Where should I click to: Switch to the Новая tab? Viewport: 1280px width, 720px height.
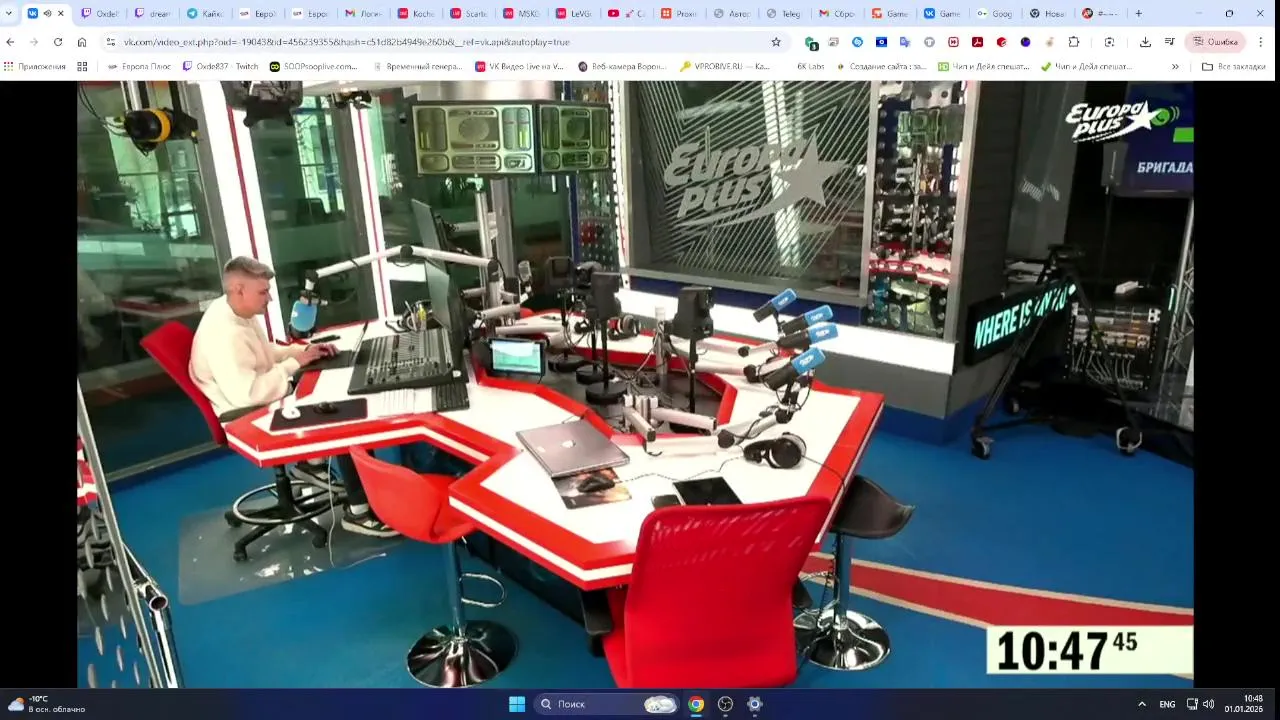coord(1048,14)
